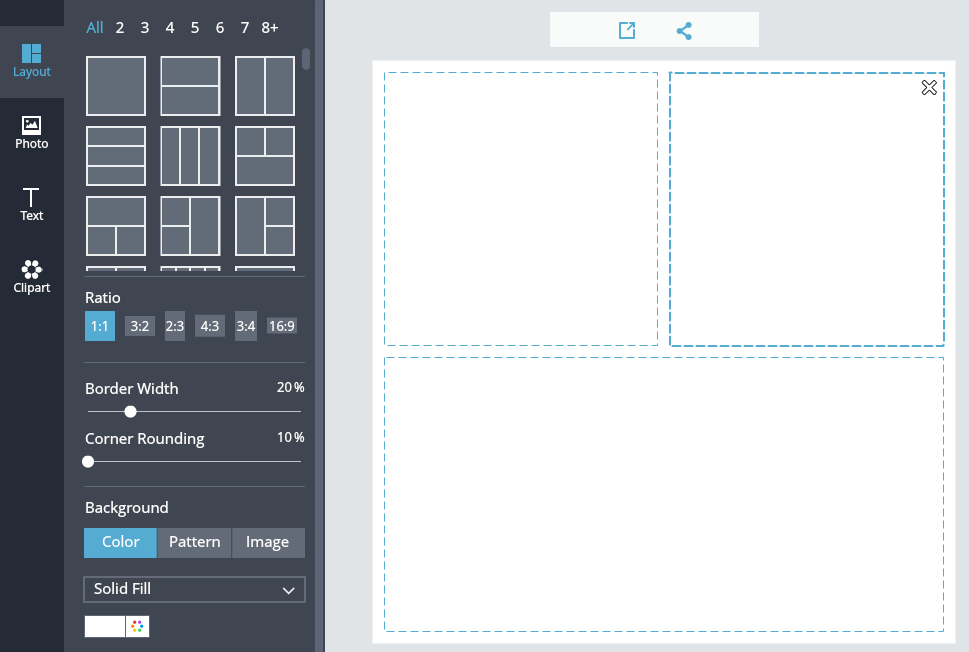Filter layouts by 8+ cells
Viewport: 969px width, 652px height.
pos(270,28)
